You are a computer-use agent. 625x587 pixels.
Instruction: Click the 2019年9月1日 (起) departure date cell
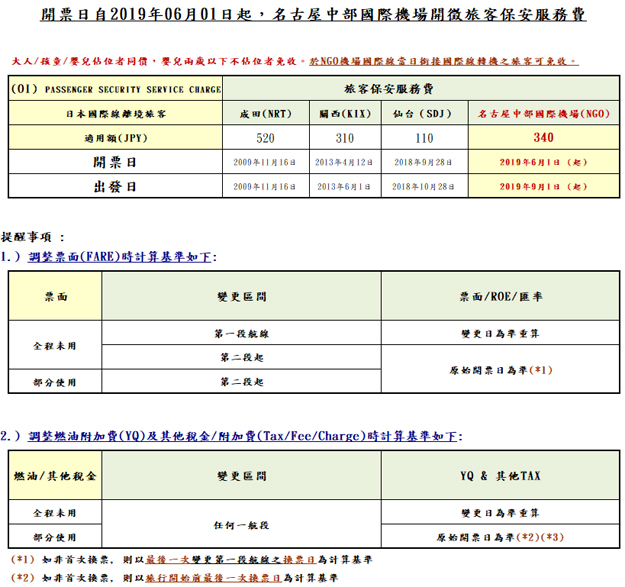pyautogui.click(x=543, y=187)
